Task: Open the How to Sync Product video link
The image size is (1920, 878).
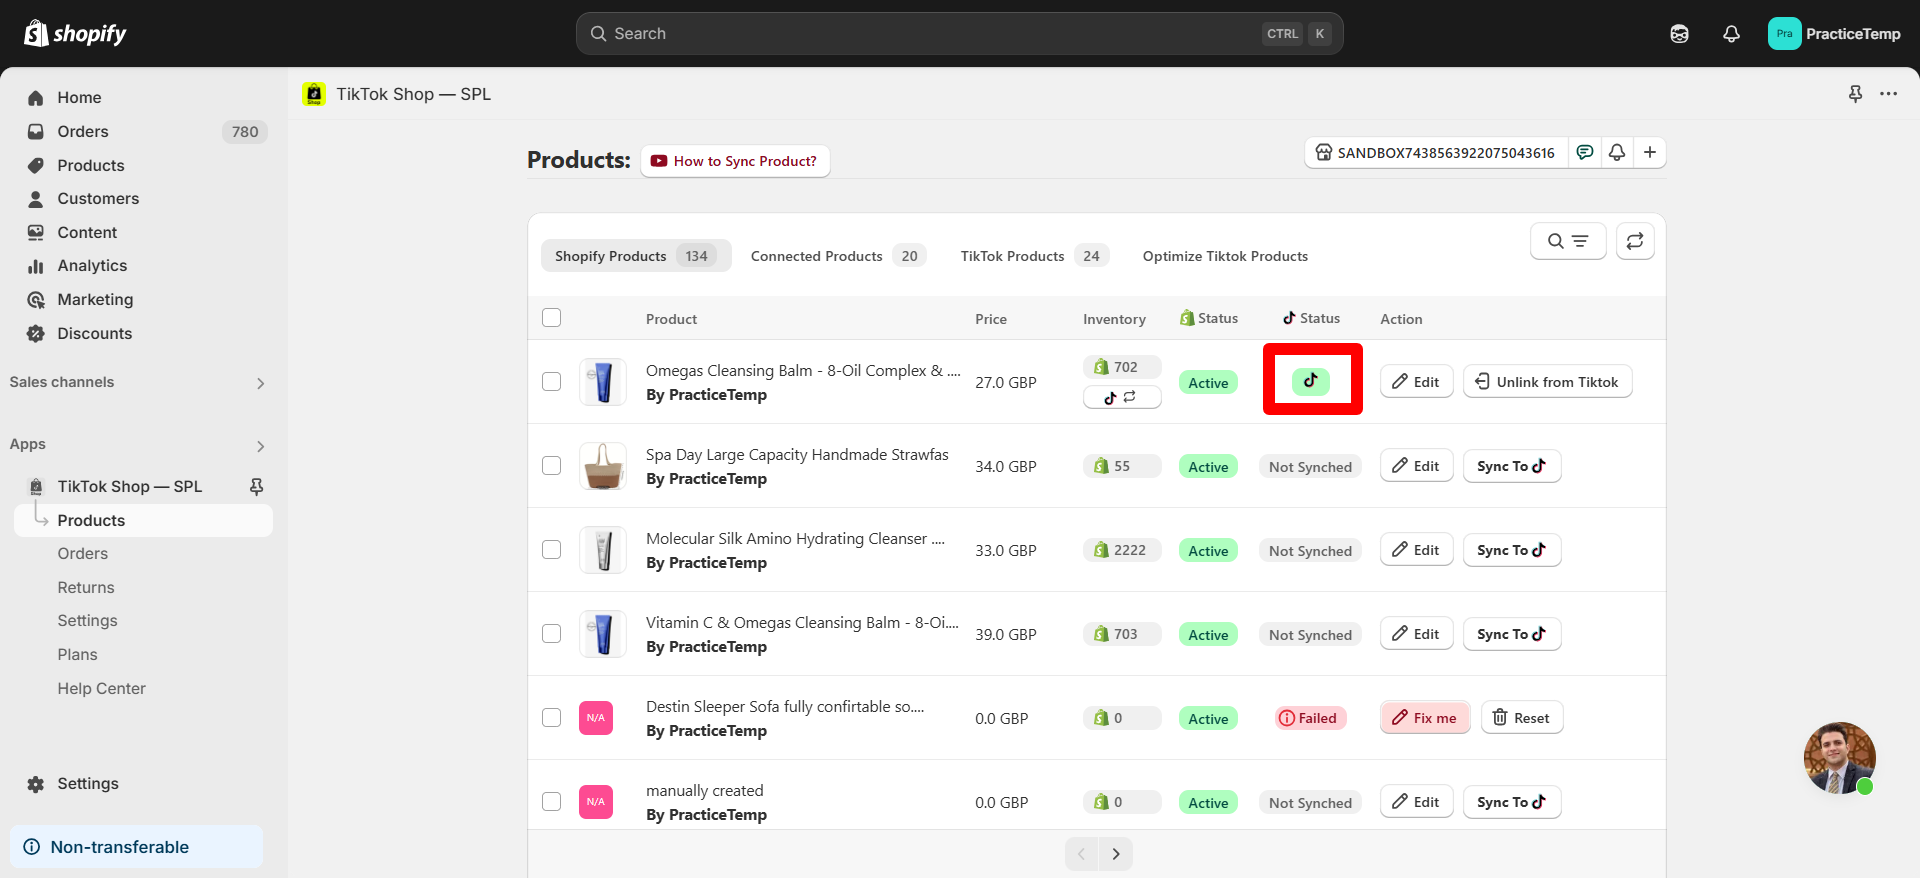Action: (x=735, y=161)
